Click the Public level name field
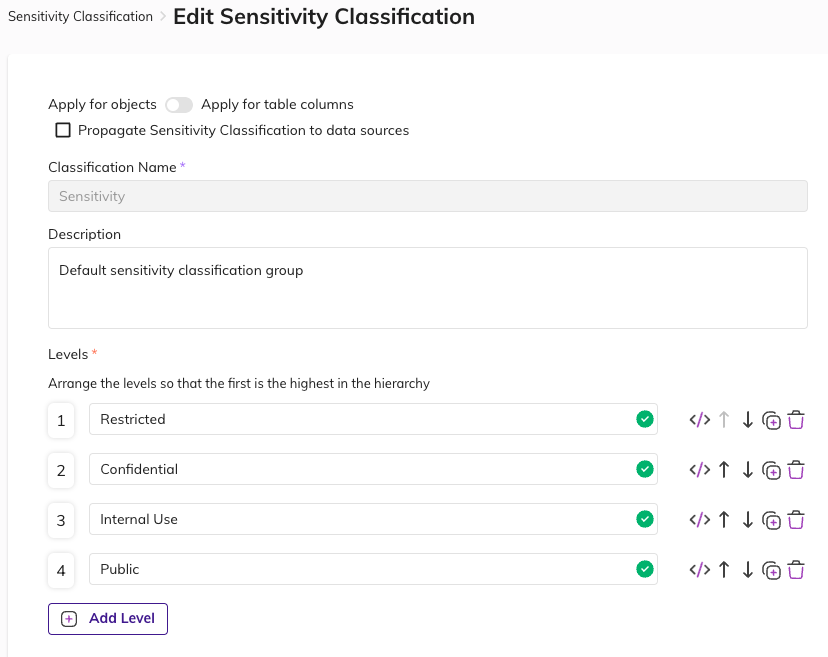The image size is (828, 657). point(360,569)
